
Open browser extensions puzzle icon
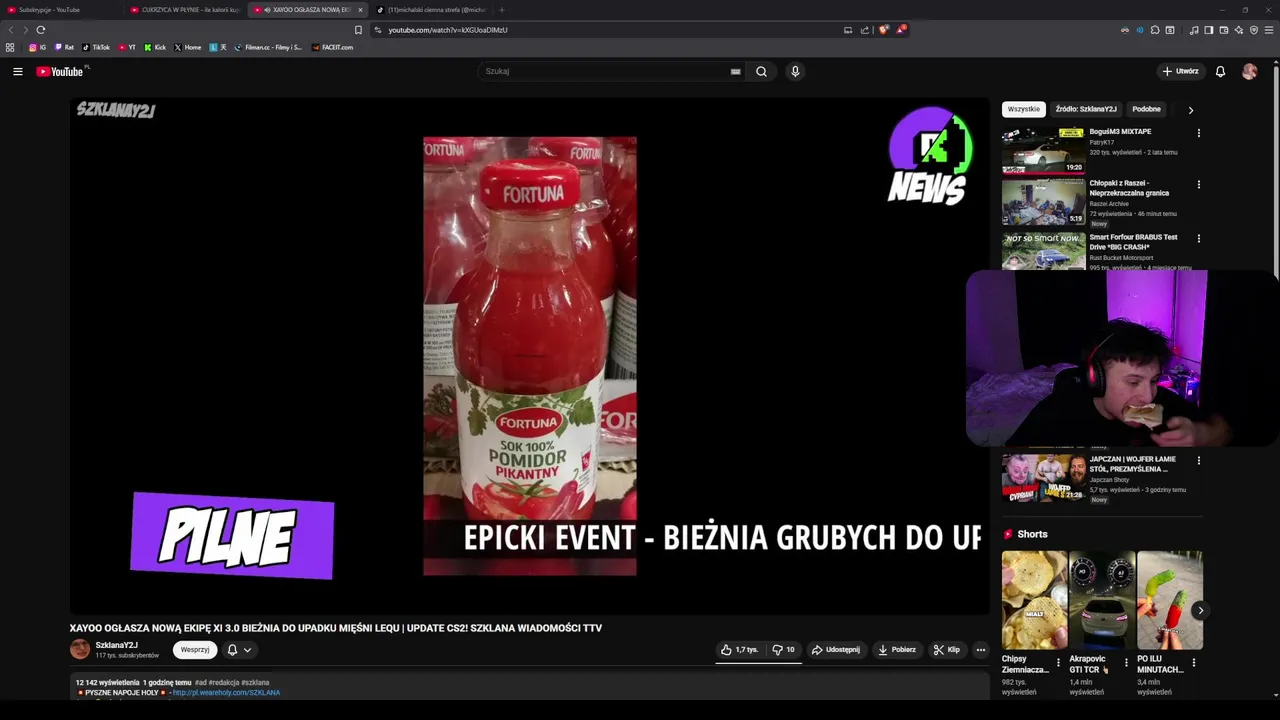click(1154, 30)
